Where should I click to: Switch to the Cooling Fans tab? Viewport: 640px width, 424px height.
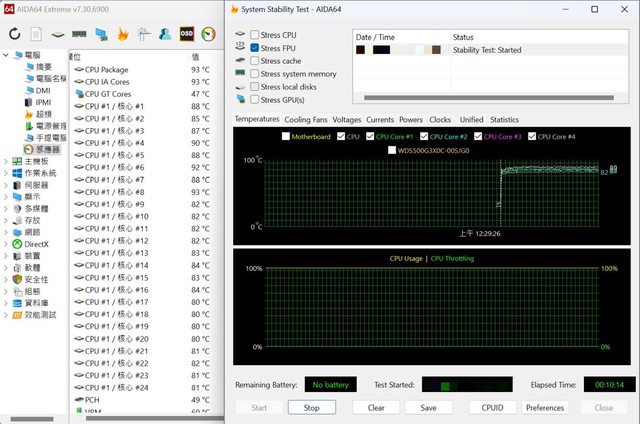[306, 119]
